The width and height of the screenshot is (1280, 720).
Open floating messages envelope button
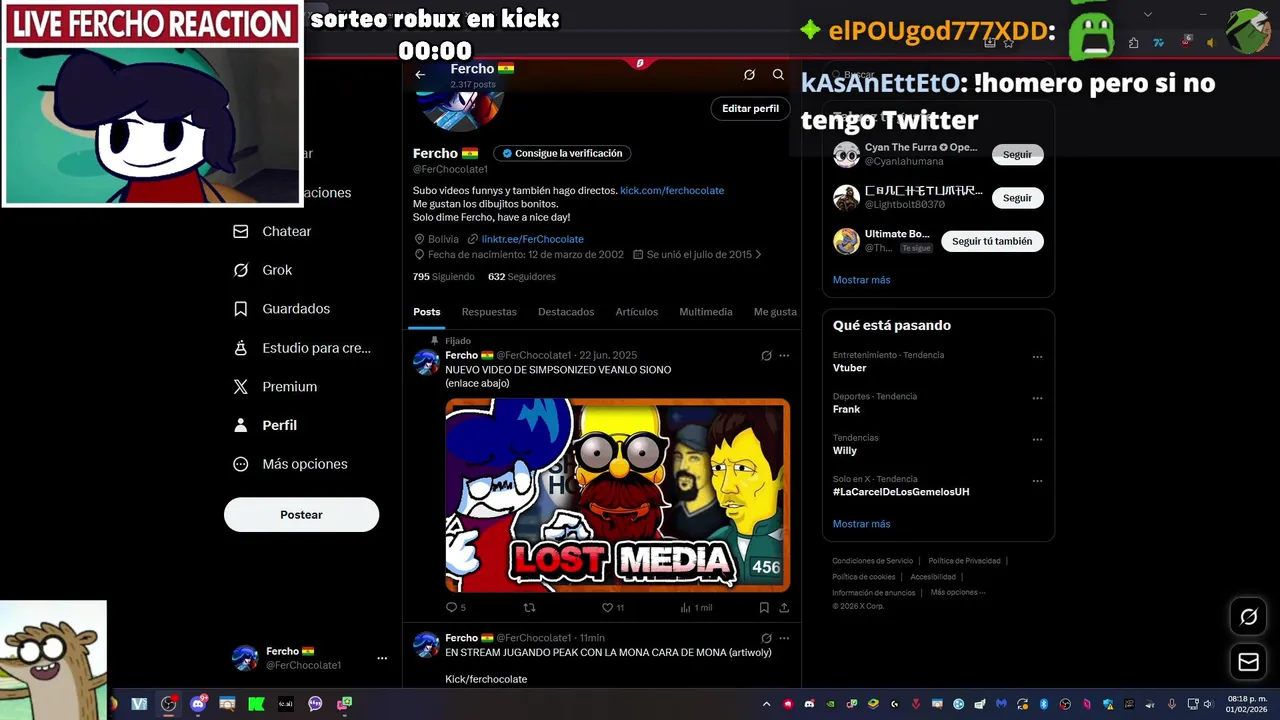coord(1248,662)
